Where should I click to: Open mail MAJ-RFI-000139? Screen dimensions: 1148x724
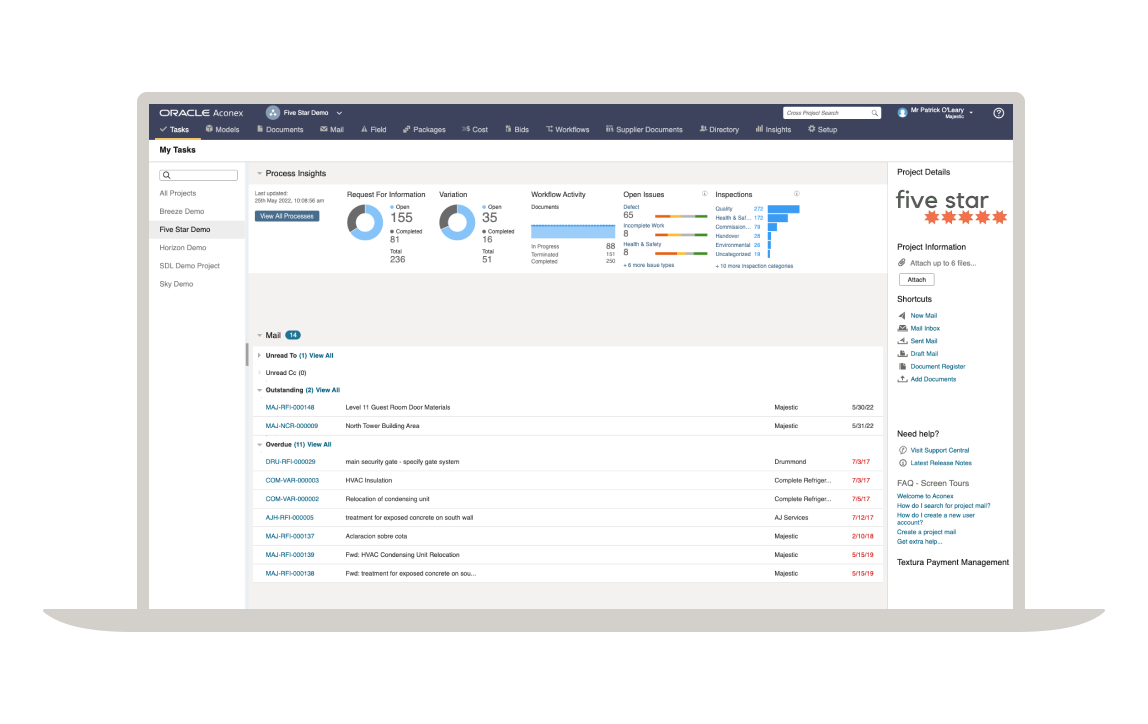click(x=290, y=555)
